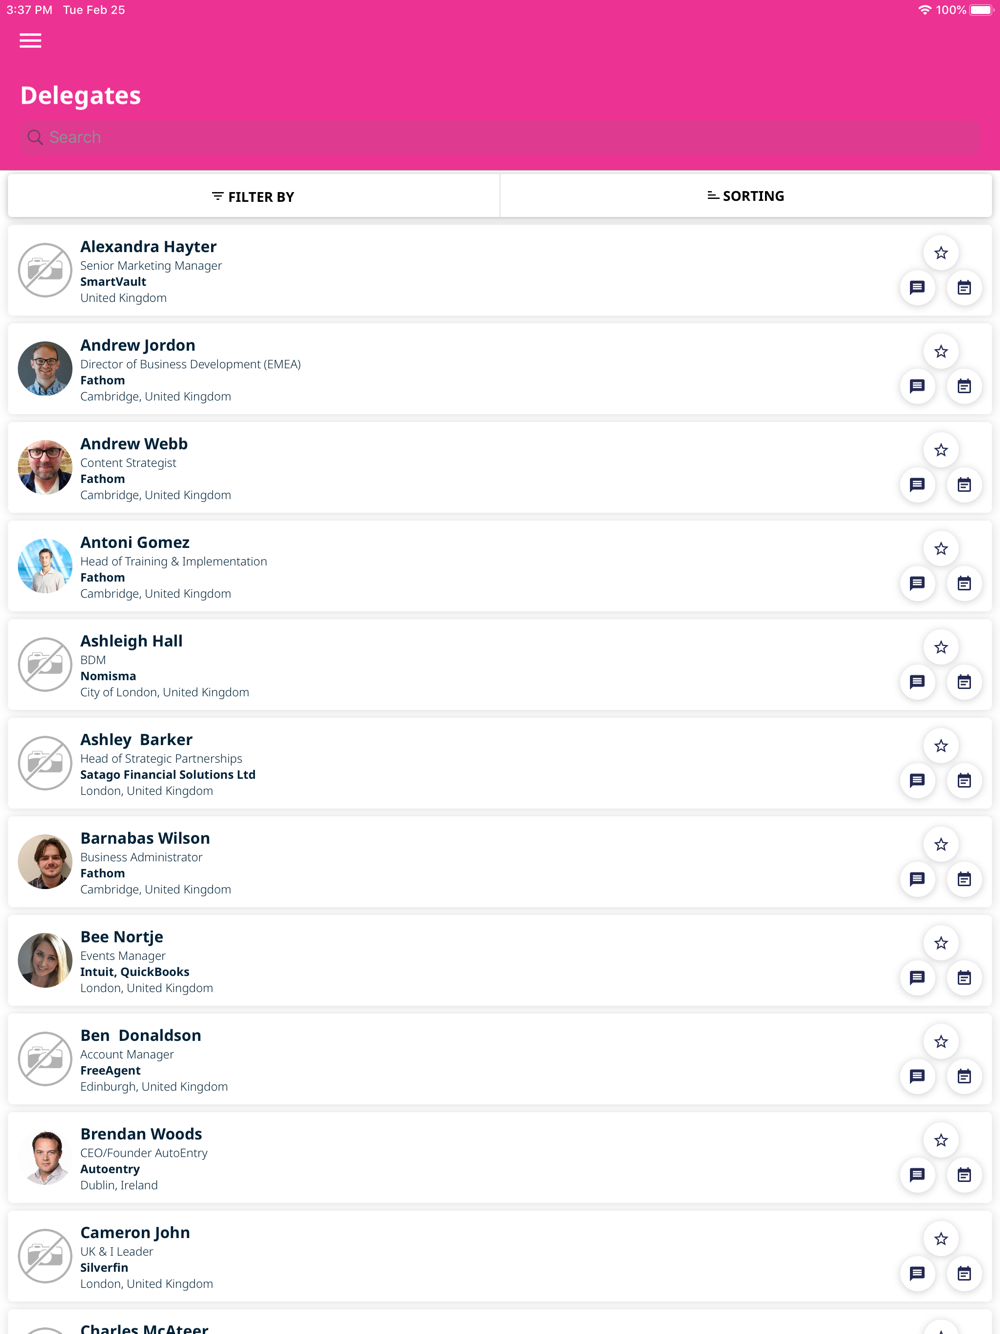Image resolution: width=1000 pixels, height=1334 pixels.
Task: Tap Alexandra Hayter's placeholder avatar
Action: click(x=45, y=270)
